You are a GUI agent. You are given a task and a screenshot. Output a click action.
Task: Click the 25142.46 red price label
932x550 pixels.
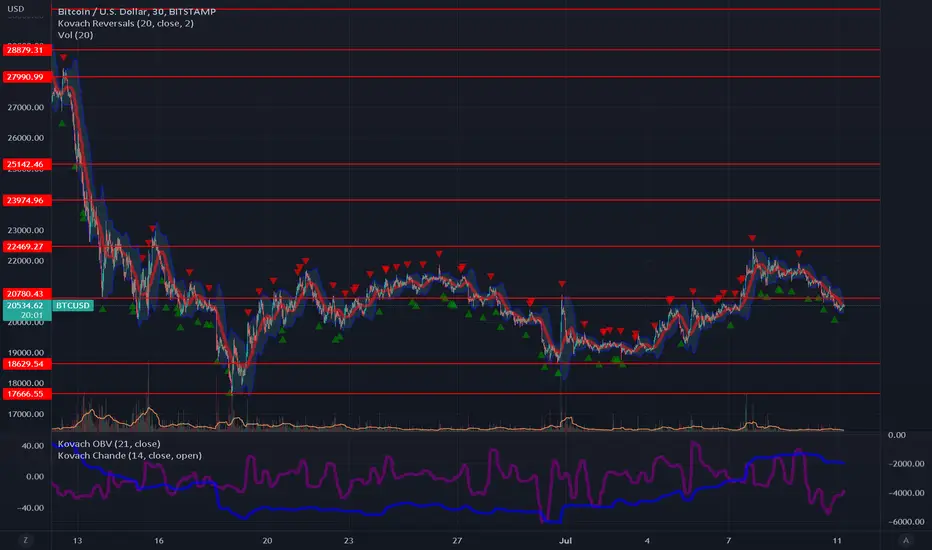27,164
